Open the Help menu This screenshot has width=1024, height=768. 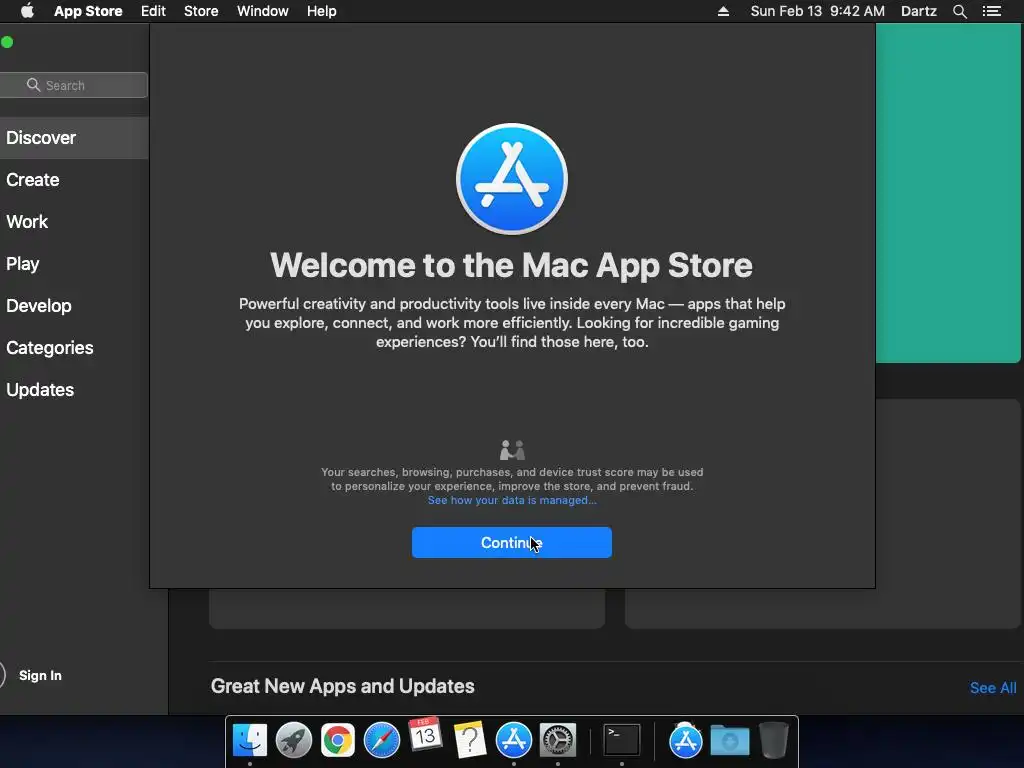(x=321, y=11)
